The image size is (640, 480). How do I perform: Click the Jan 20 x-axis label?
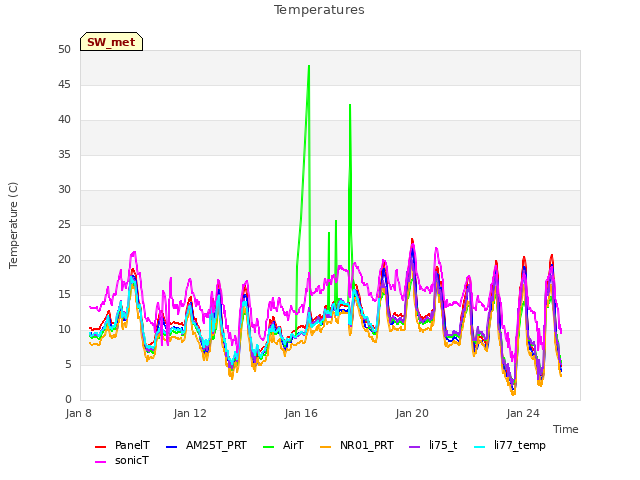tap(412, 413)
